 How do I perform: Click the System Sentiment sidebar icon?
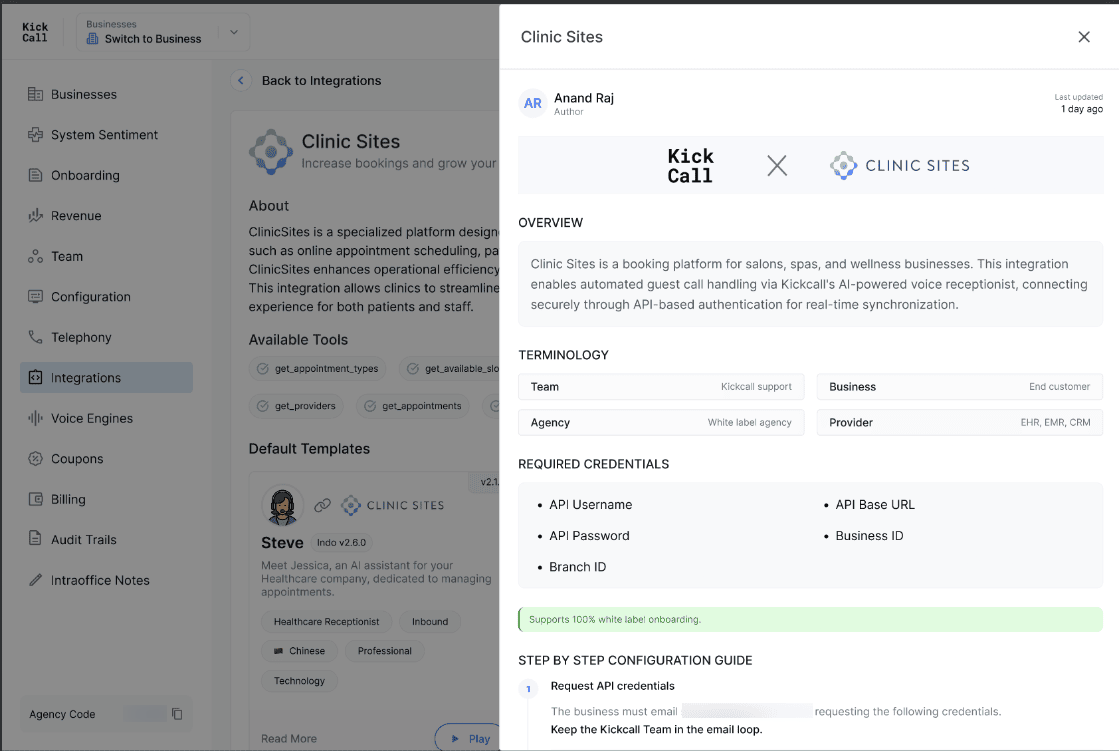[x=35, y=135]
